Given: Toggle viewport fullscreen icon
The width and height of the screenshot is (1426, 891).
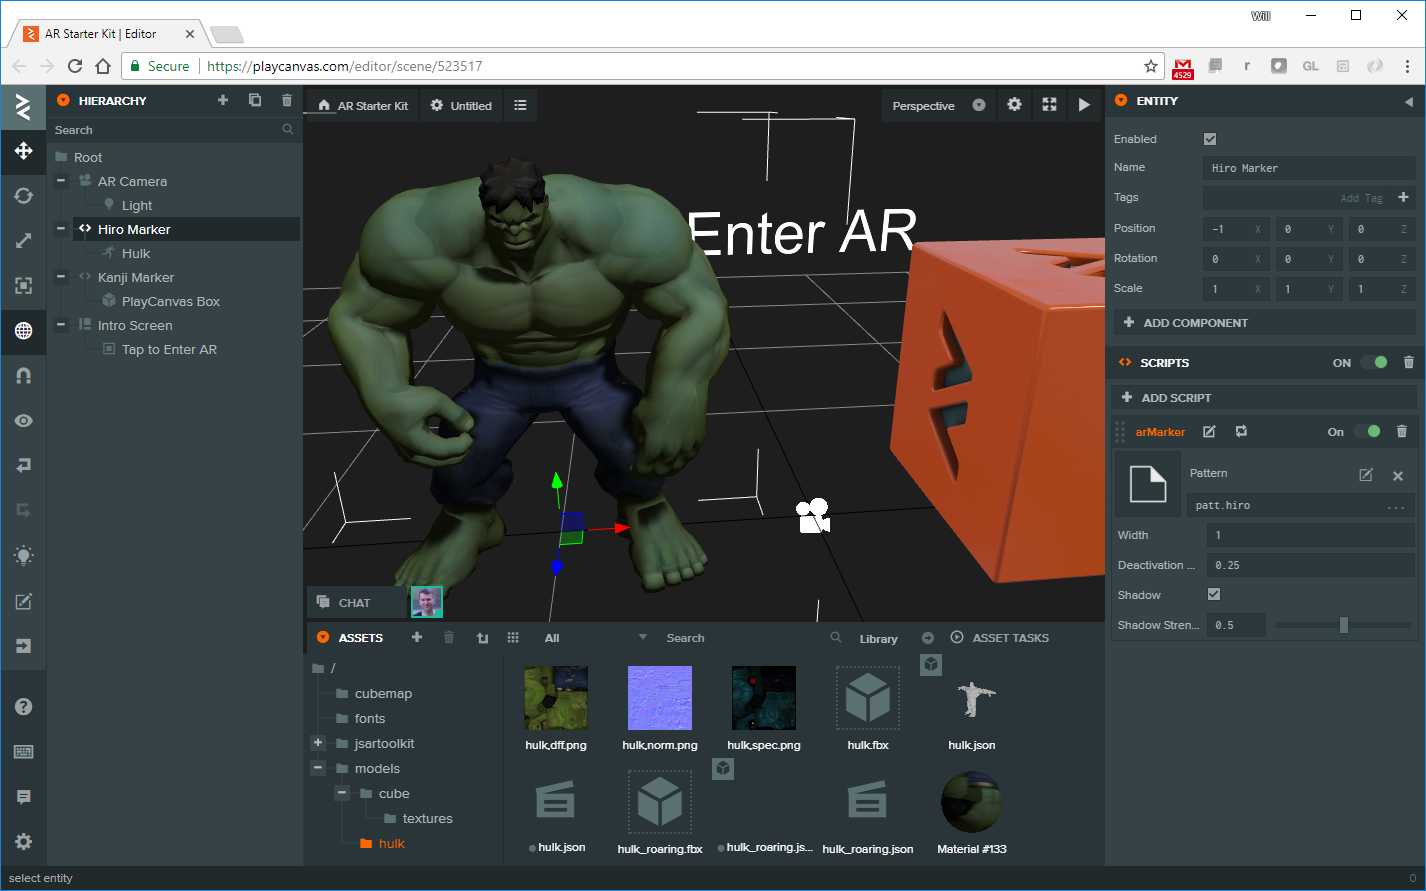Looking at the screenshot, I should pos(1049,105).
